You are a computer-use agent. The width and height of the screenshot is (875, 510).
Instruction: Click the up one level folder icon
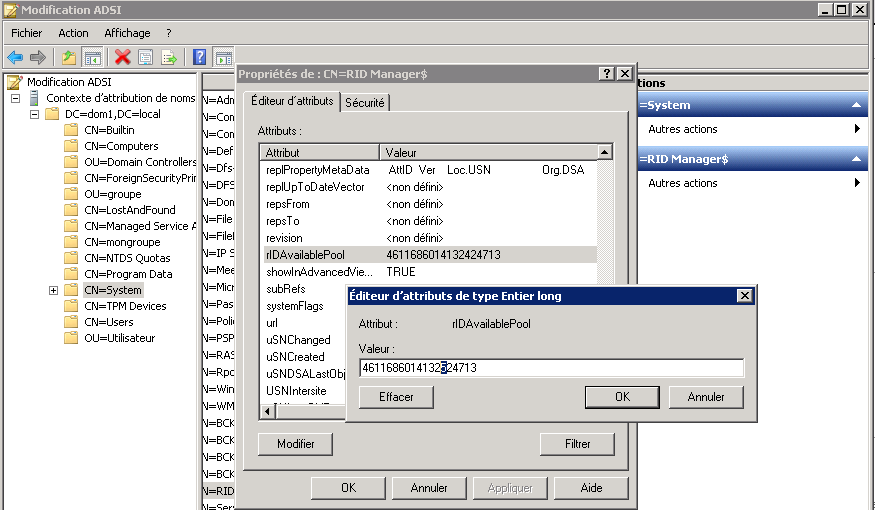[x=68, y=57]
